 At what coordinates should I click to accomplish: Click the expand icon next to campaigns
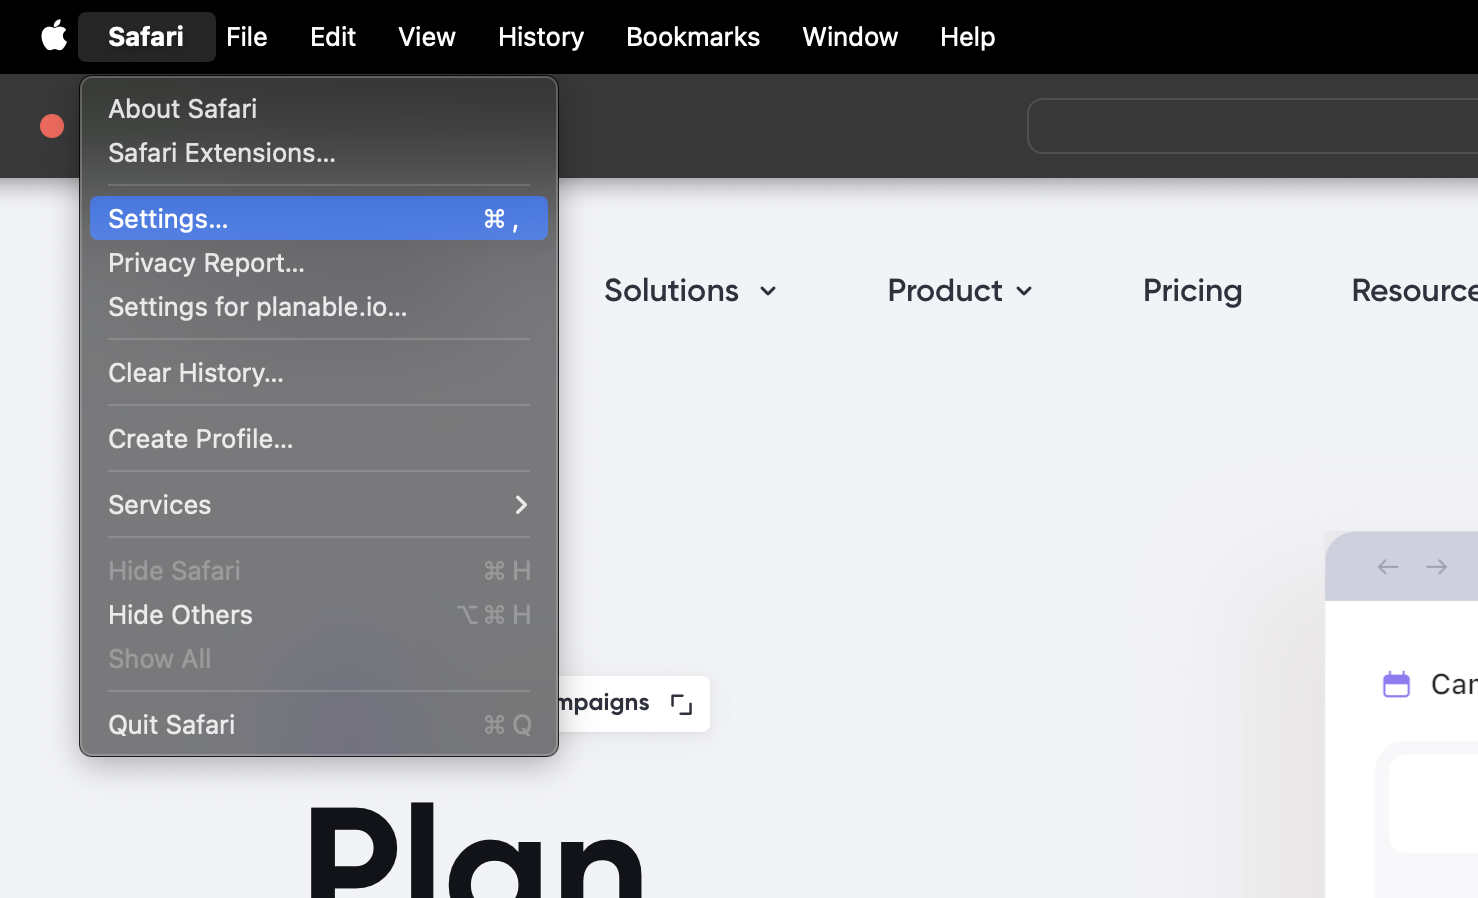pos(681,704)
